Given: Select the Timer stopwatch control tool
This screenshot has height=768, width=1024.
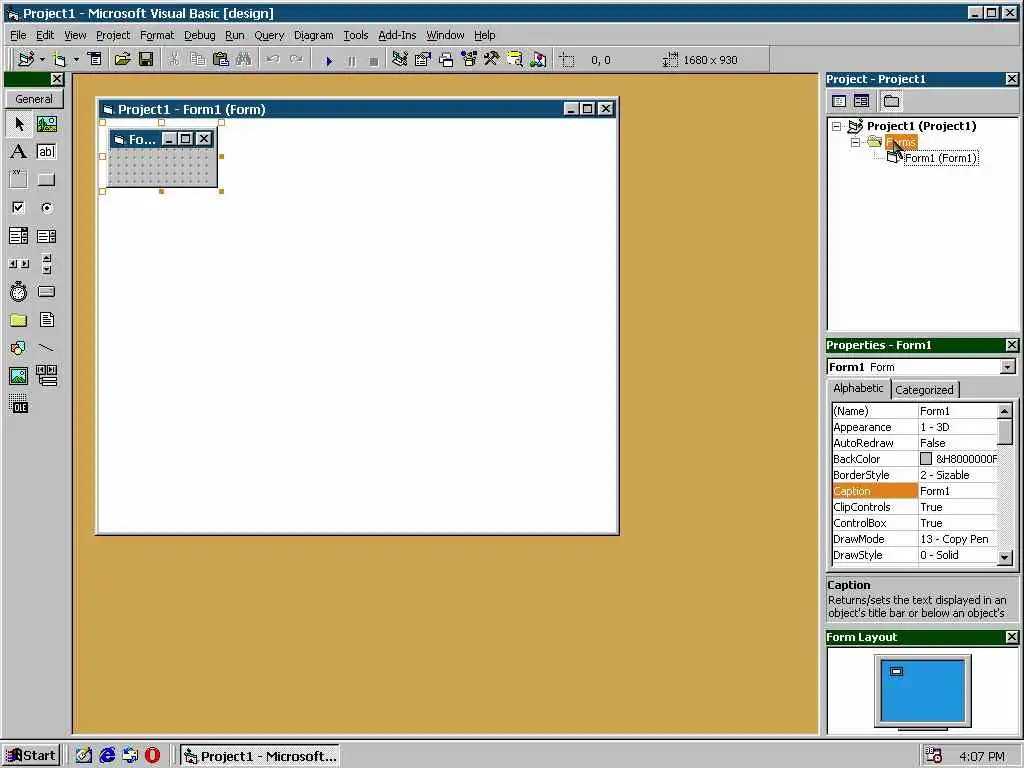Looking at the screenshot, I should [19, 291].
